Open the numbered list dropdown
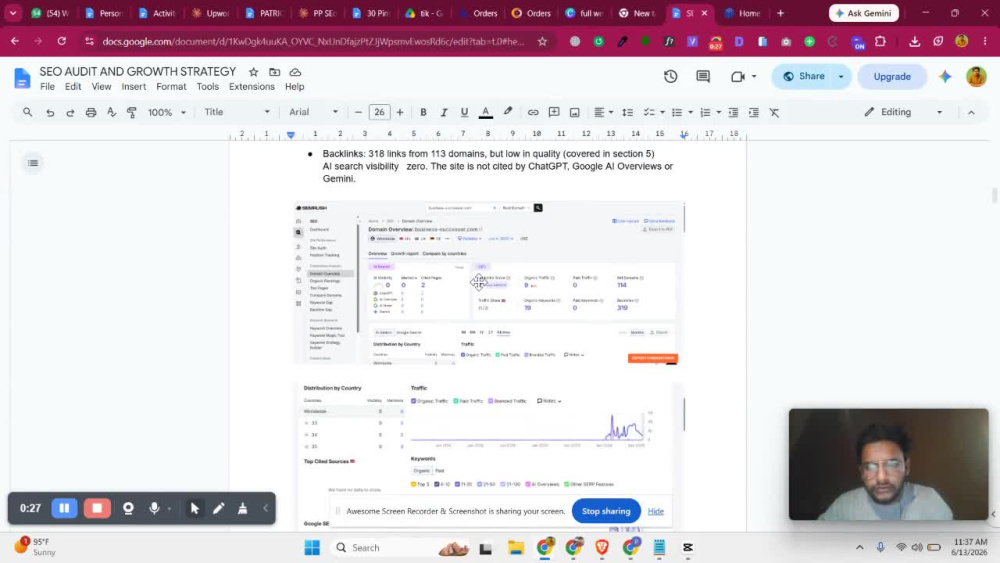The image size is (1000, 563). 710,112
